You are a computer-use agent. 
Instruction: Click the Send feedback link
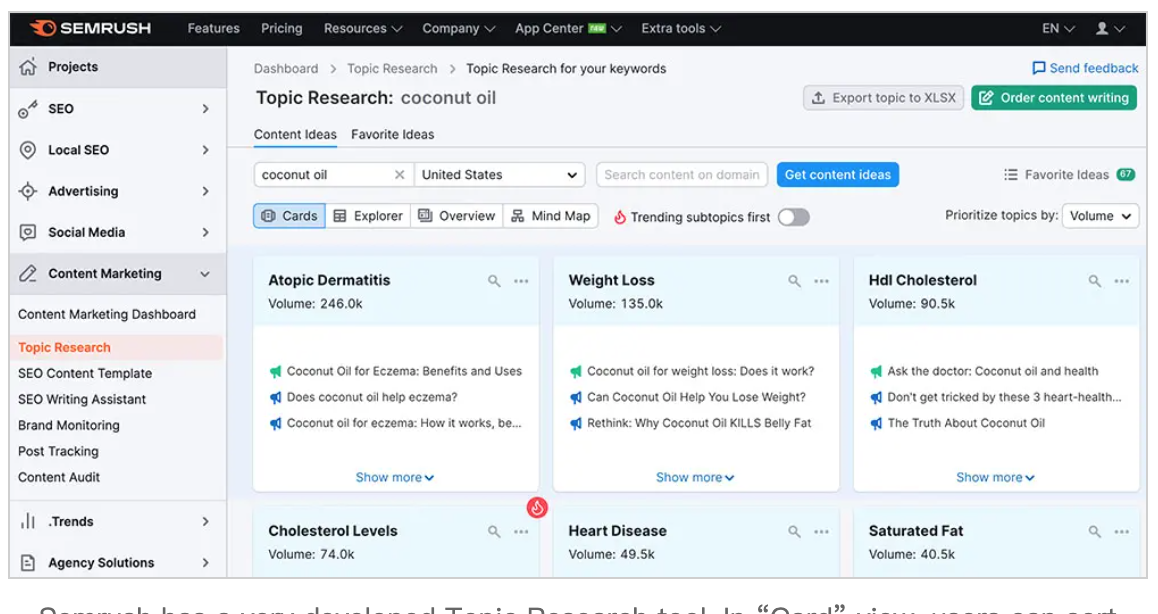click(x=1085, y=68)
